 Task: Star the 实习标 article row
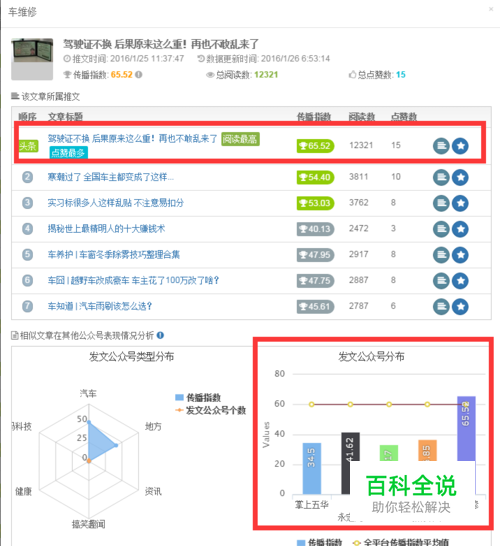[x=460, y=203]
